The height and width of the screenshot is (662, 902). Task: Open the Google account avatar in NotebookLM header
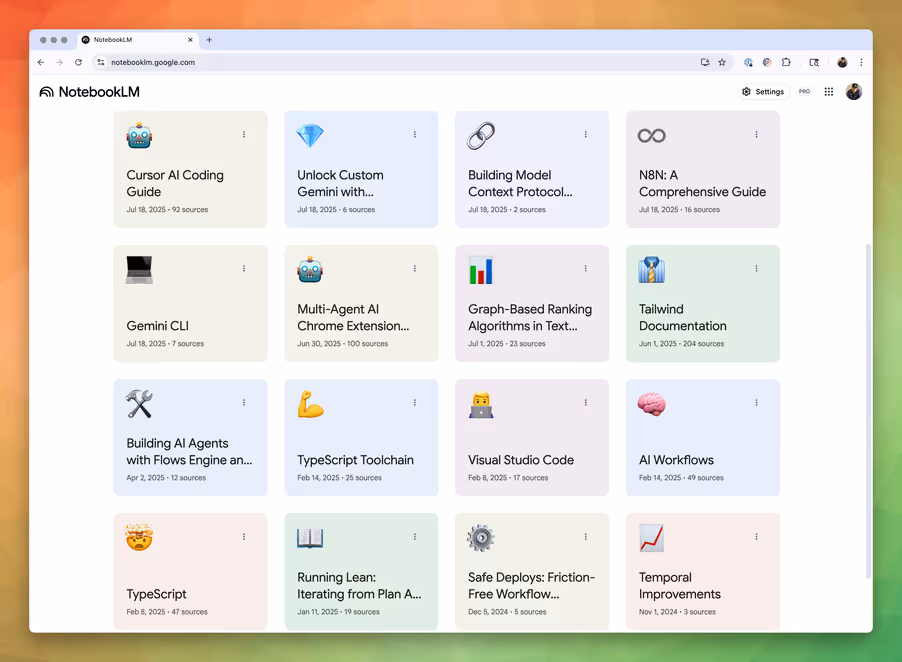click(854, 91)
